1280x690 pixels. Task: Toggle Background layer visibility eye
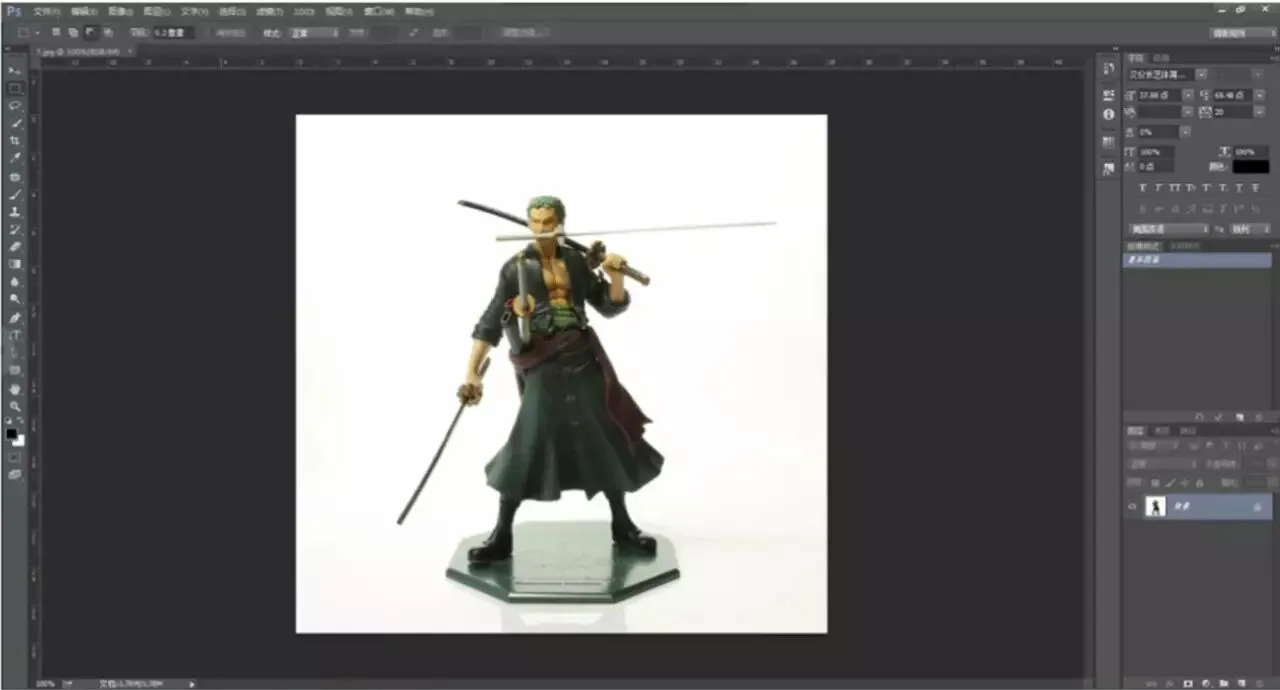pyautogui.click(x=1132, y=506)
